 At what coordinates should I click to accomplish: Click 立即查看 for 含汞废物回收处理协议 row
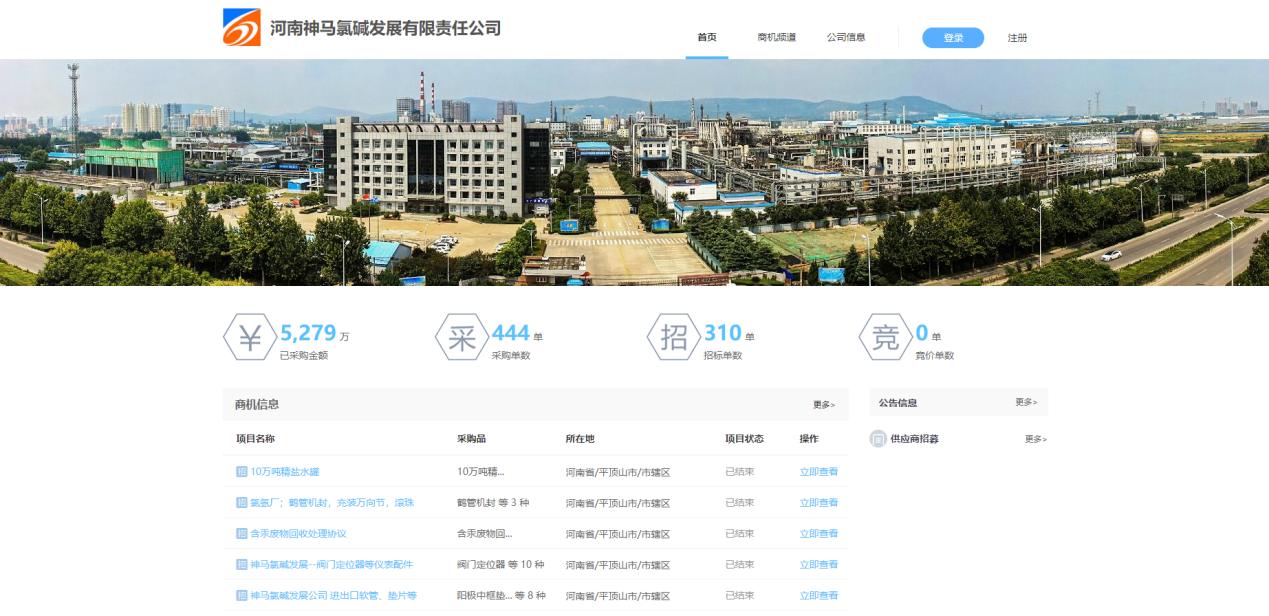click(x=819, y=534)
